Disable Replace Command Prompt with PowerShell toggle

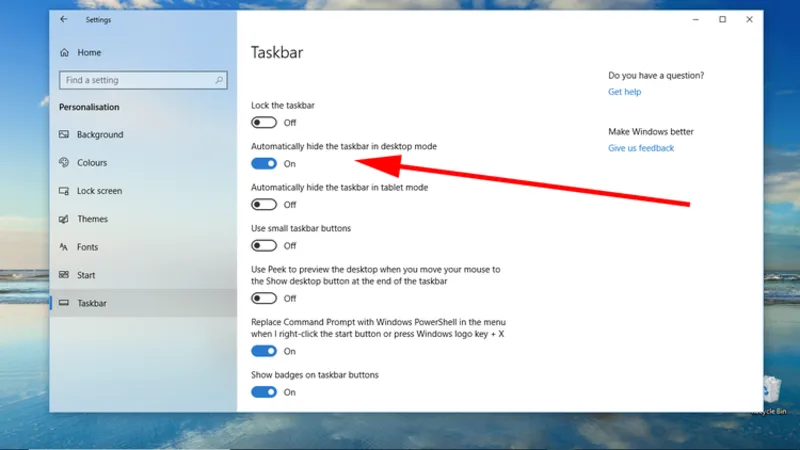[x=264, y=351]
